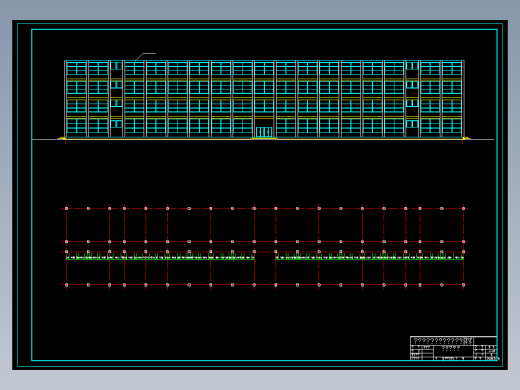This screenshot has width=520, height=390.
Task: Click the narrow stairwell window on top floor, right side
Action: [x=412, y=66]
